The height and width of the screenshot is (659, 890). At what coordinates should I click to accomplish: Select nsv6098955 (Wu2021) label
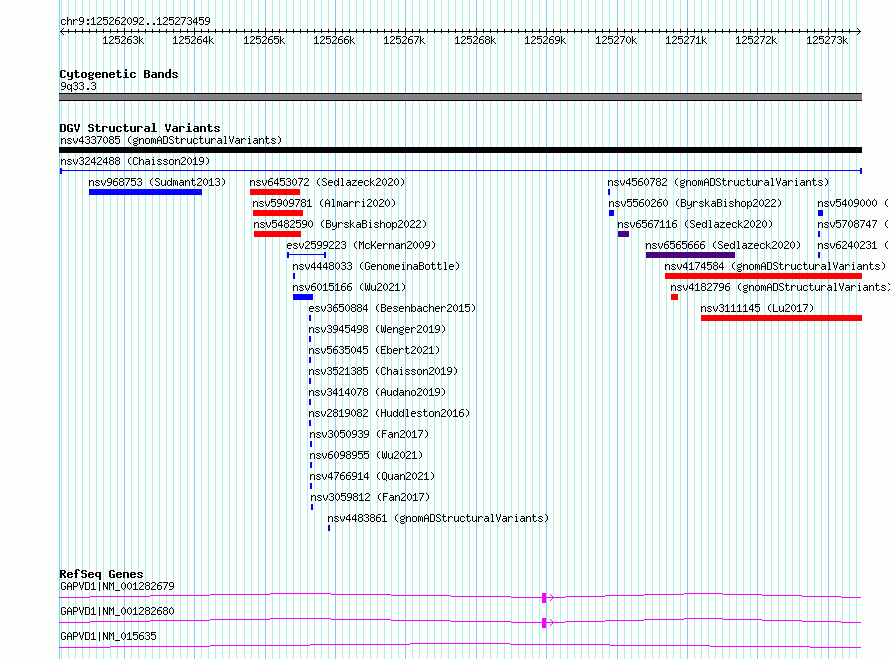point(366,455)
